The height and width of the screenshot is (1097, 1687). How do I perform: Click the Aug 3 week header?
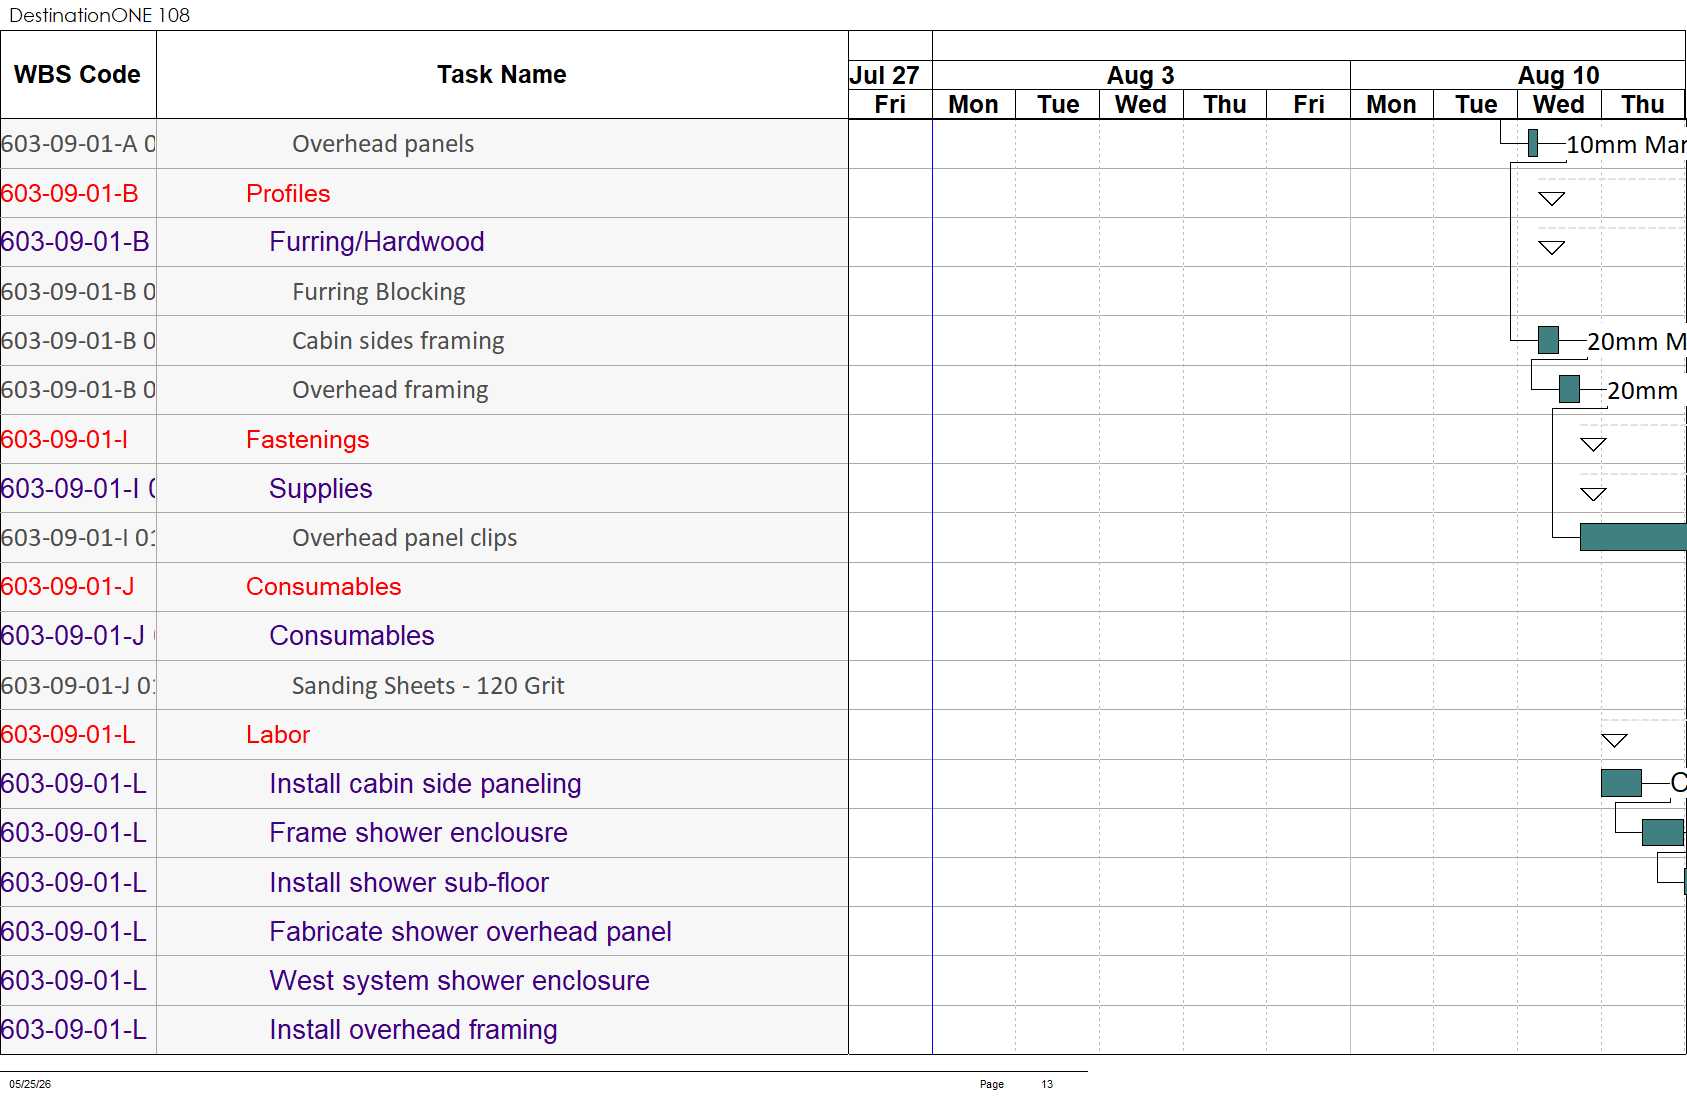(x=1141, y=75)
